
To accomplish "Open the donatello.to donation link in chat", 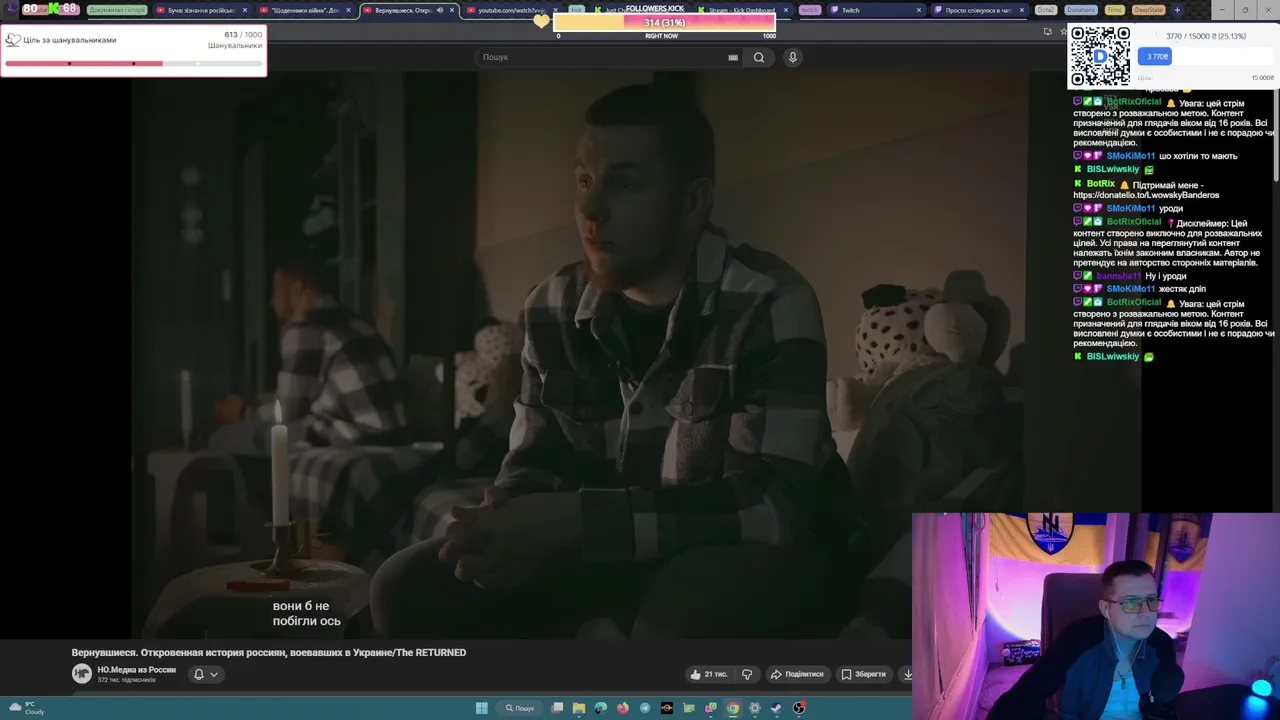I will coord(1146,195).
